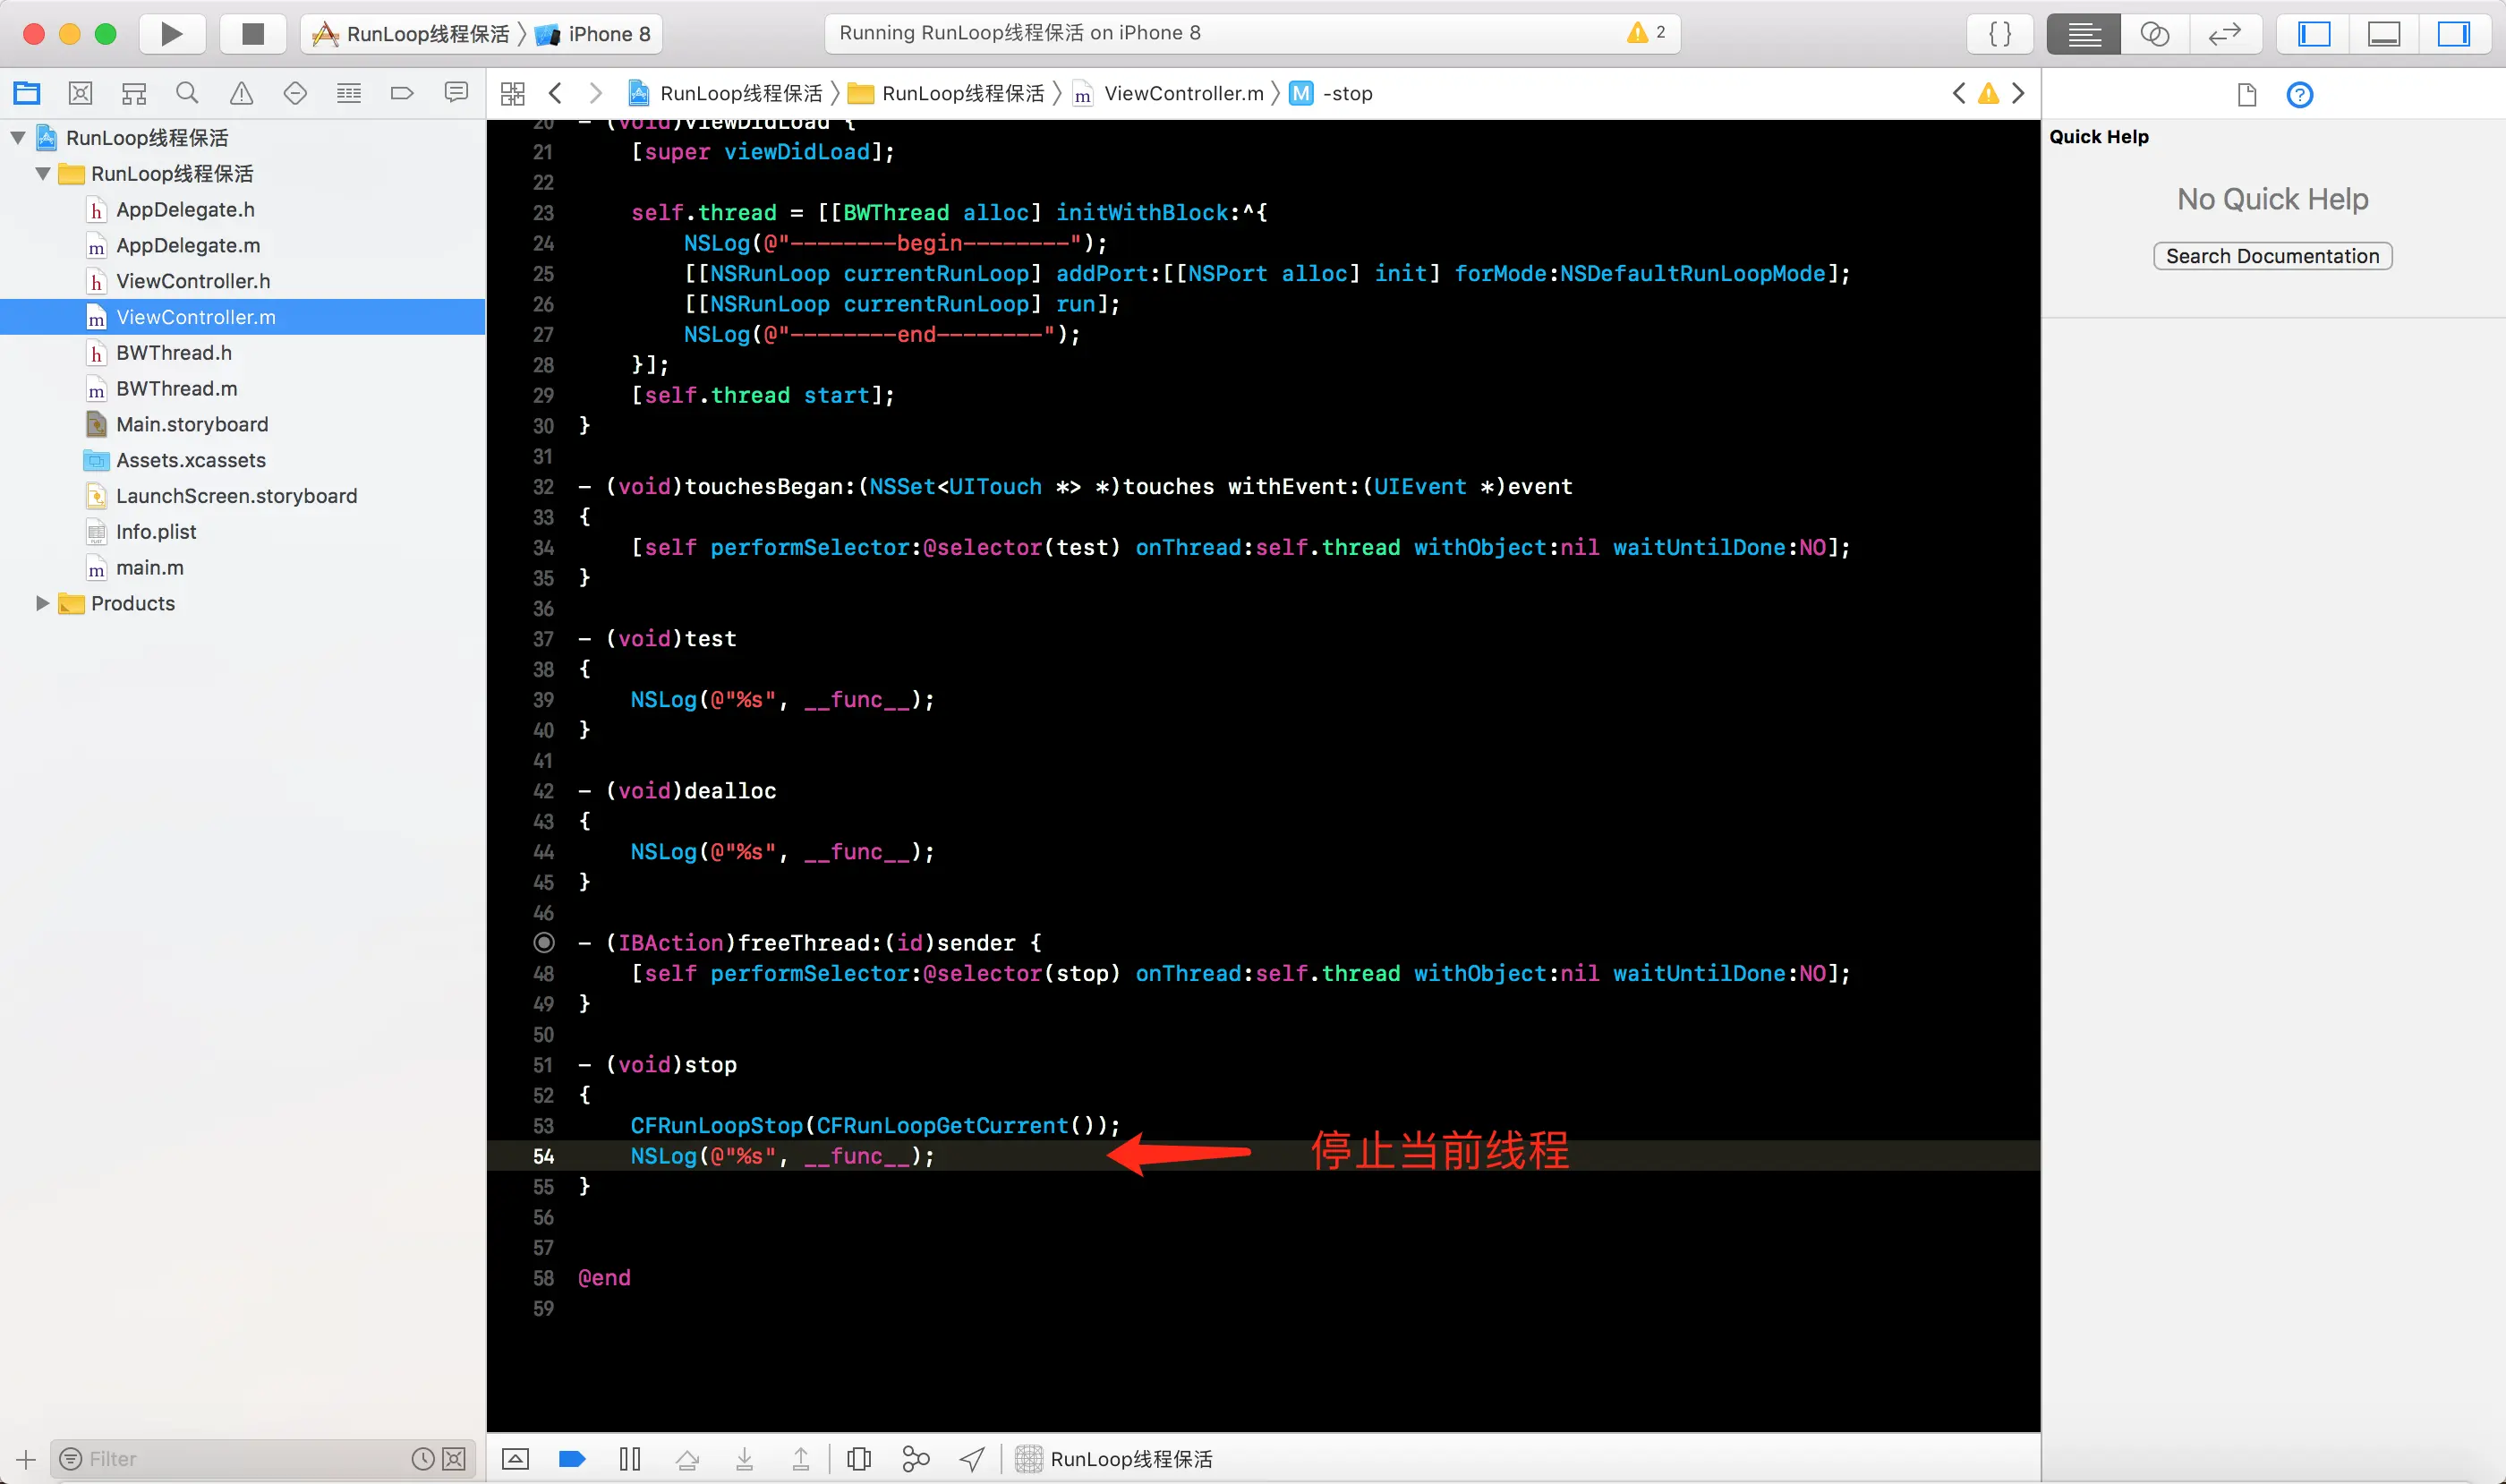The width and height of the screenshot is (2506, 1484).
Task: Collapse the RunLoop线程保活 project root
Action: 18,138
